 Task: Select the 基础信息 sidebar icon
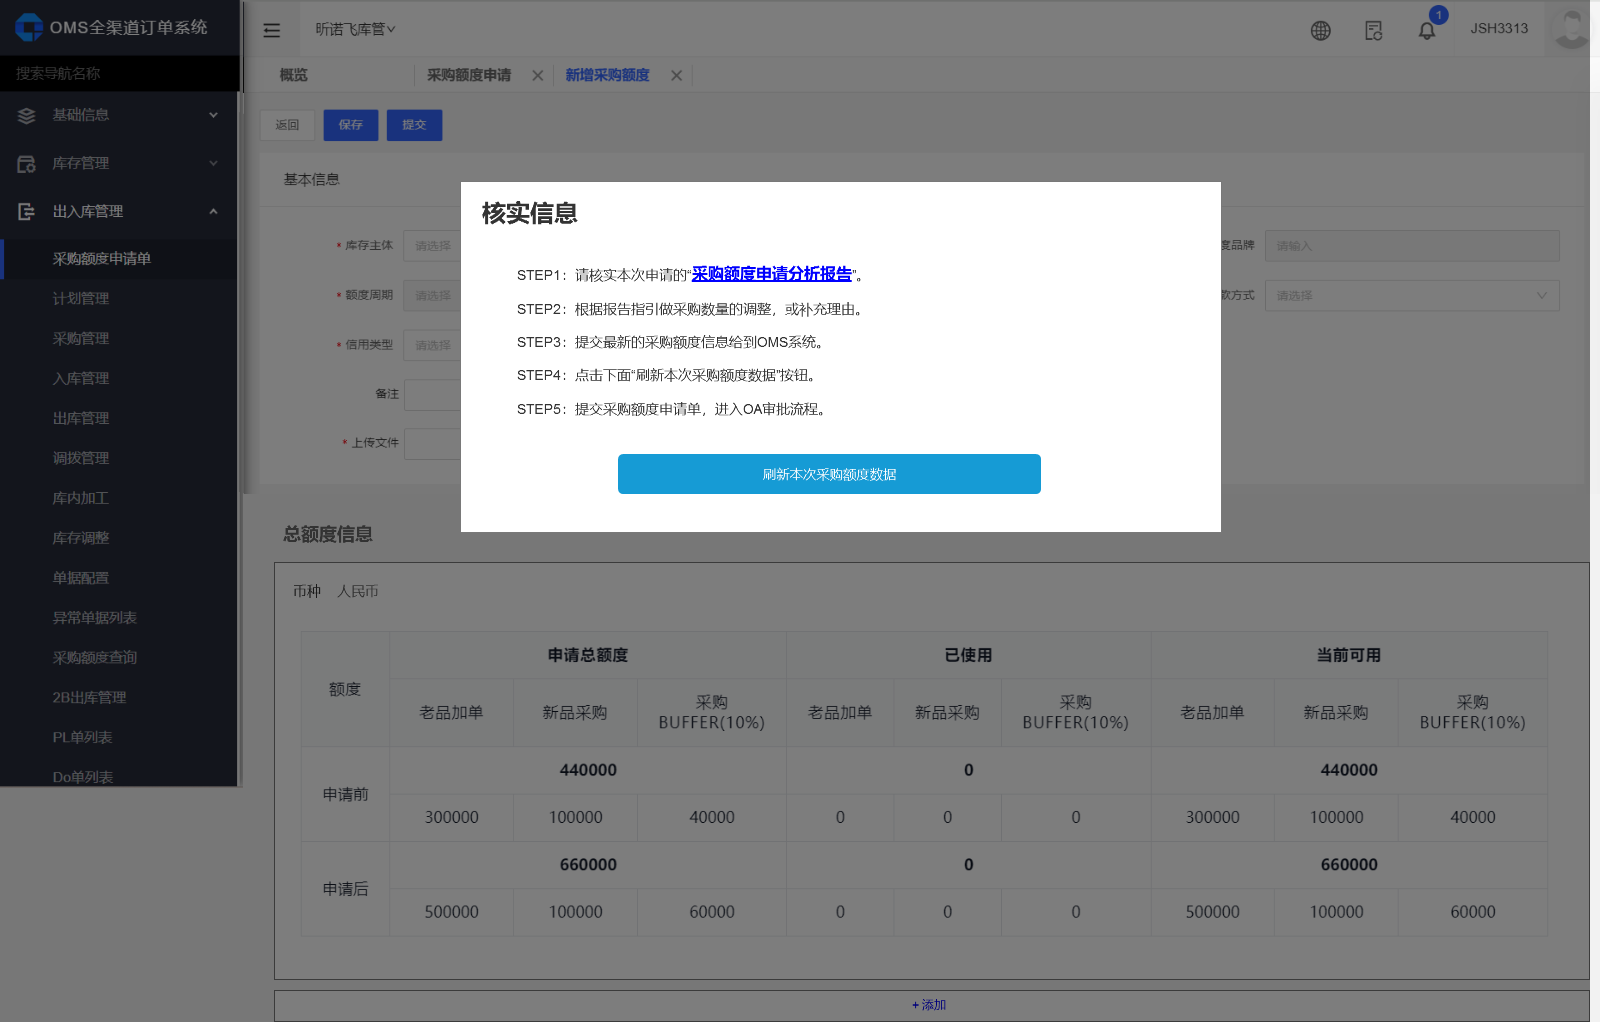[25, 115]
